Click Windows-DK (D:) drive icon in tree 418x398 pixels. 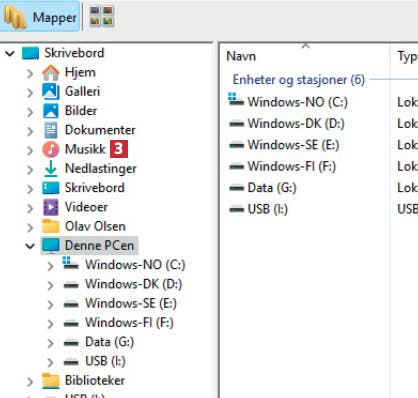[71, 285]
